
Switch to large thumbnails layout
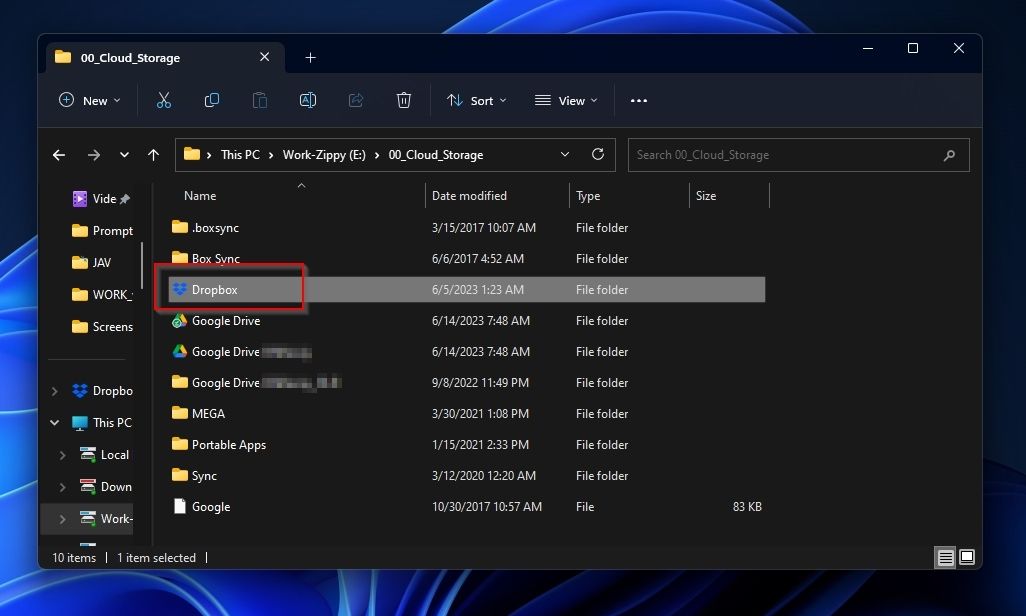click(x=966, y=557)
